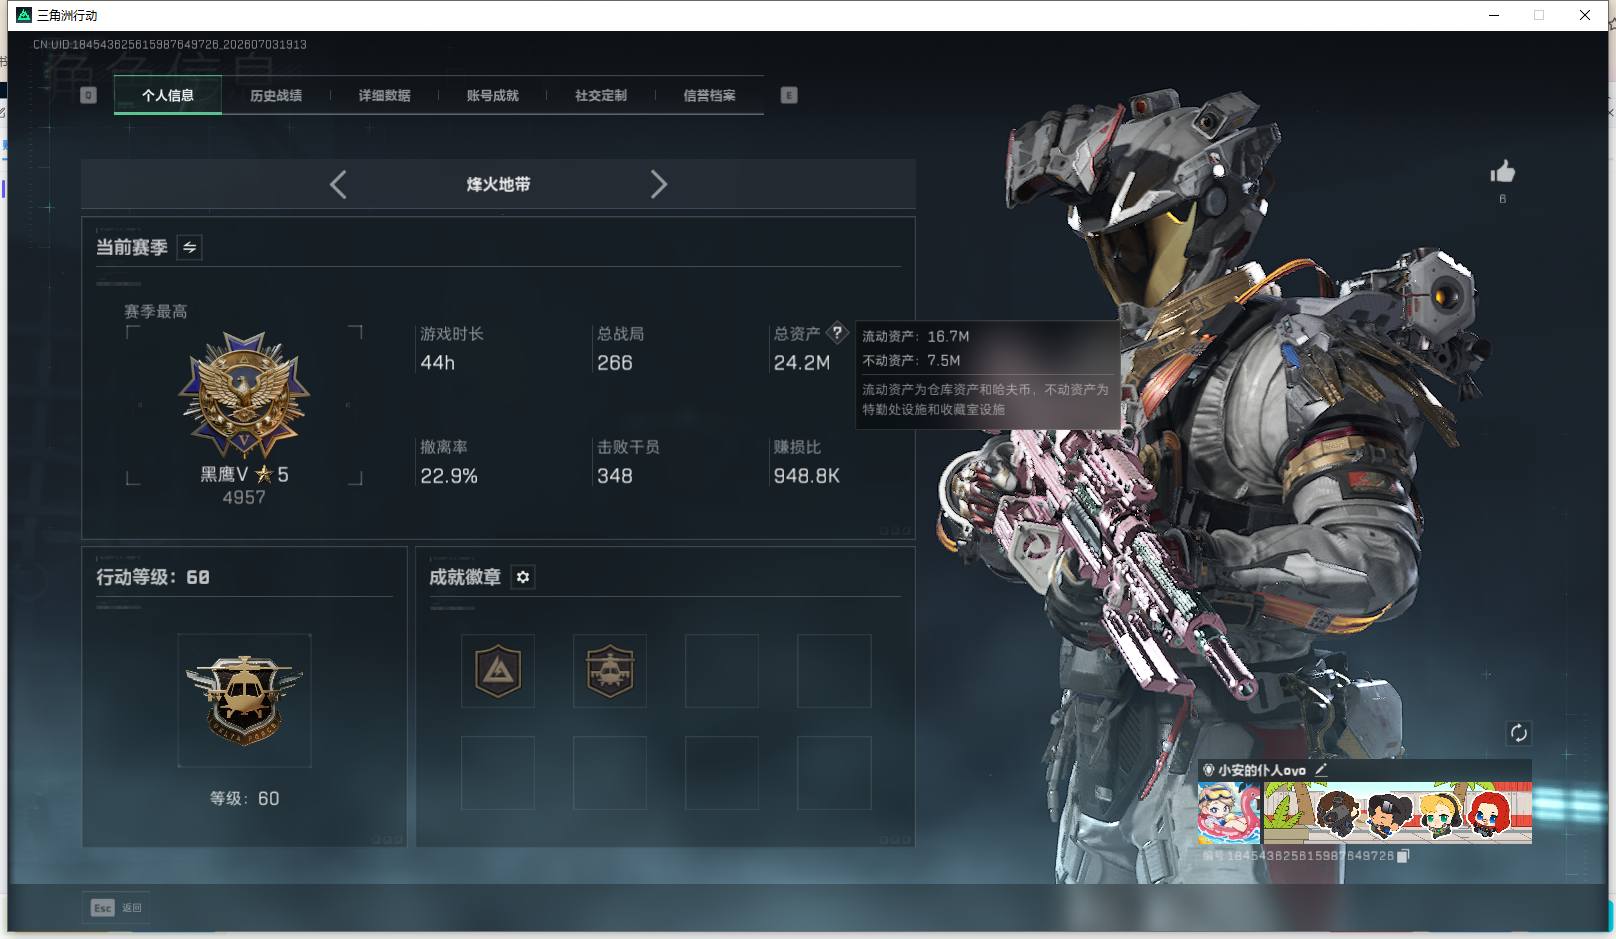
Task: Click the 烽火地带 mode title
Action: pyautogui.click(x=498, y=184)
